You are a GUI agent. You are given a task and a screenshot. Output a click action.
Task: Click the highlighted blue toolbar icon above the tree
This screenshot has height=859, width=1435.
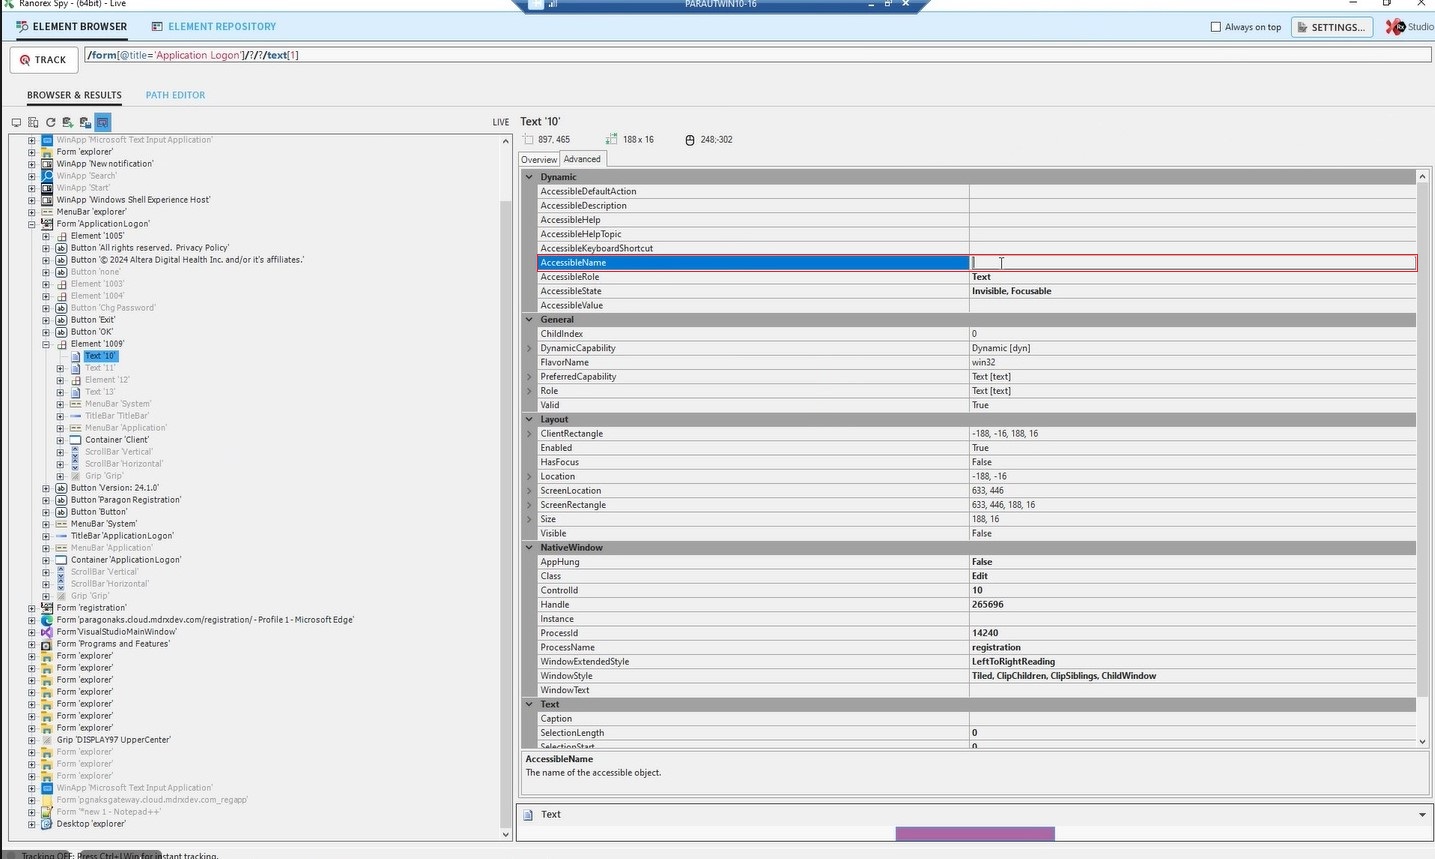click(x=102, y=122)
